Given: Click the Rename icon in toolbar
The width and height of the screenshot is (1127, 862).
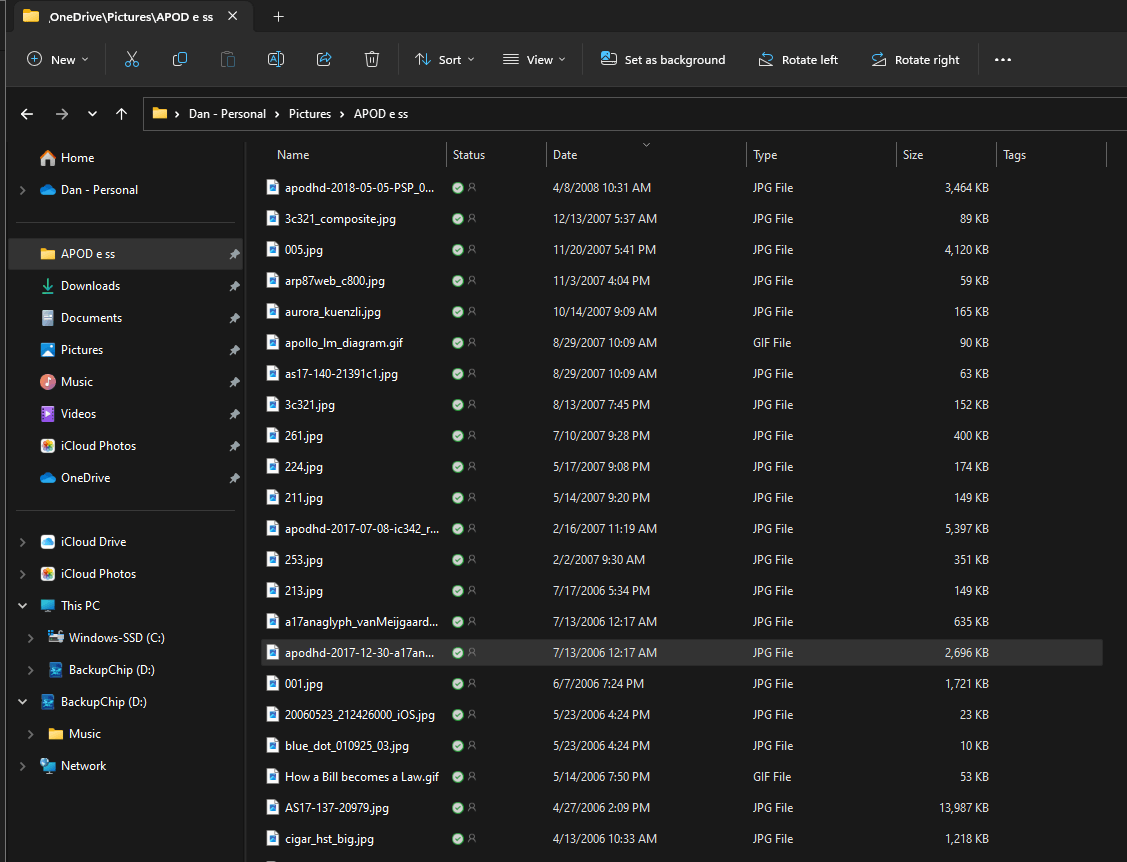Looking at the screenshot, I should tap(276, 60).
